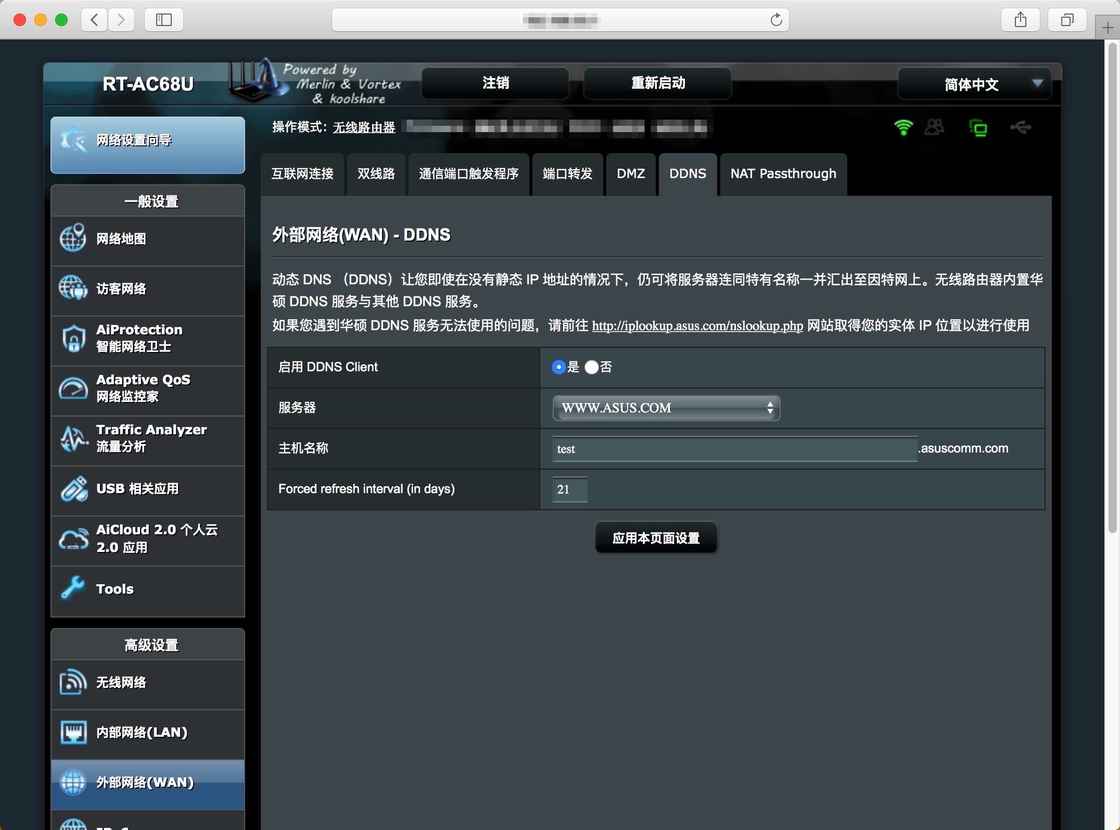1120x830 pixels.
Task: Select 否 to disable DDNS Client
Action: [x=592, y=367]
